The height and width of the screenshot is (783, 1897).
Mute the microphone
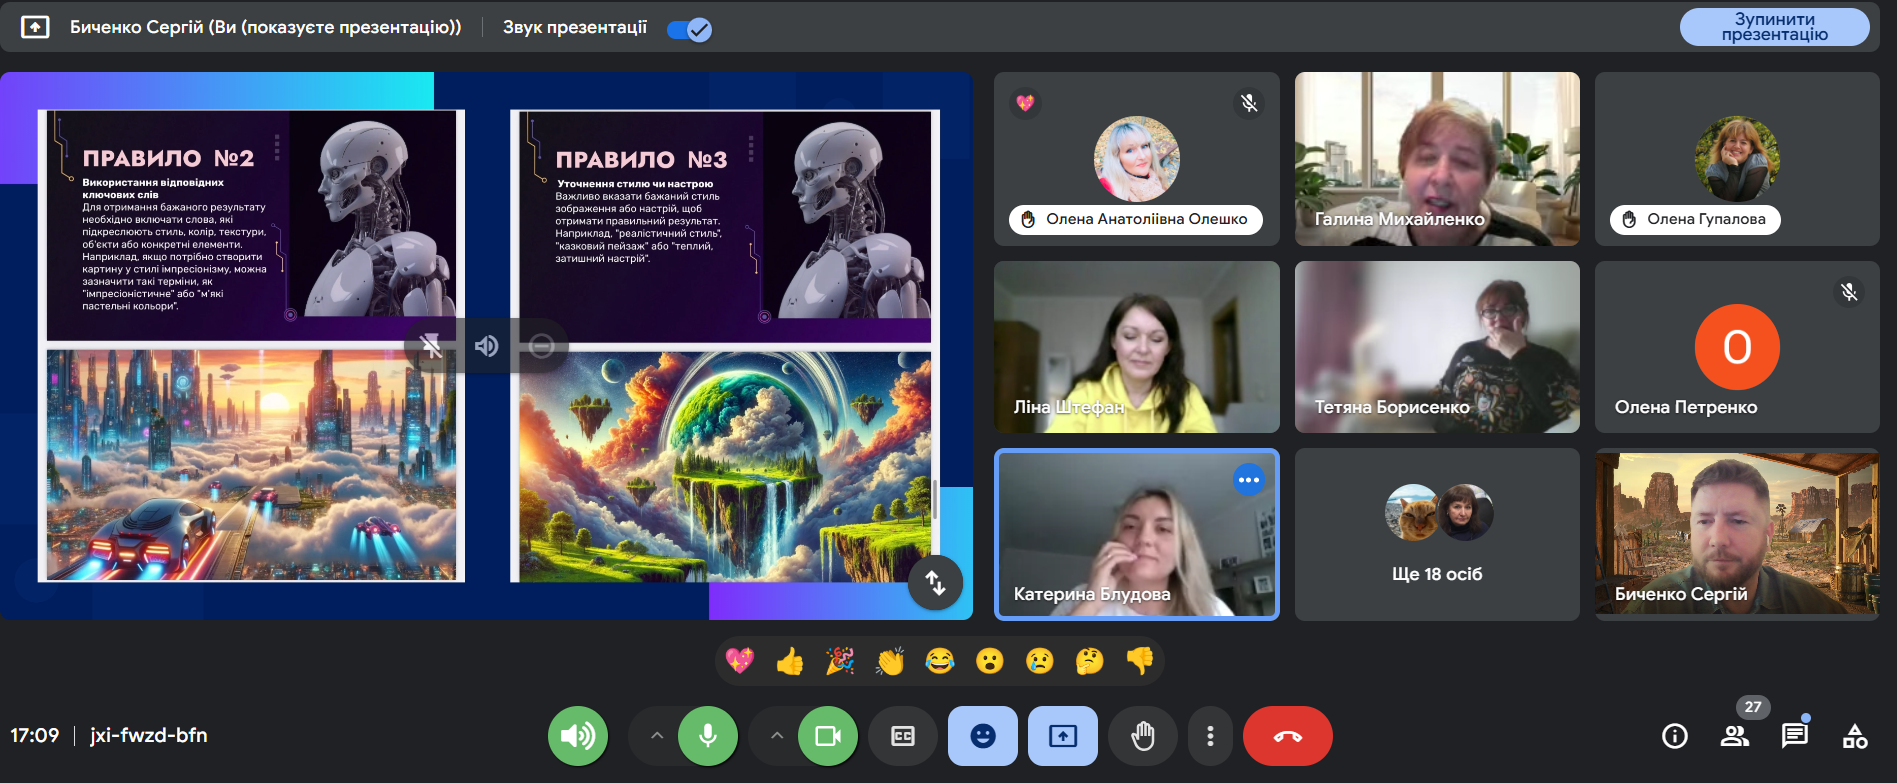[708, 736]
